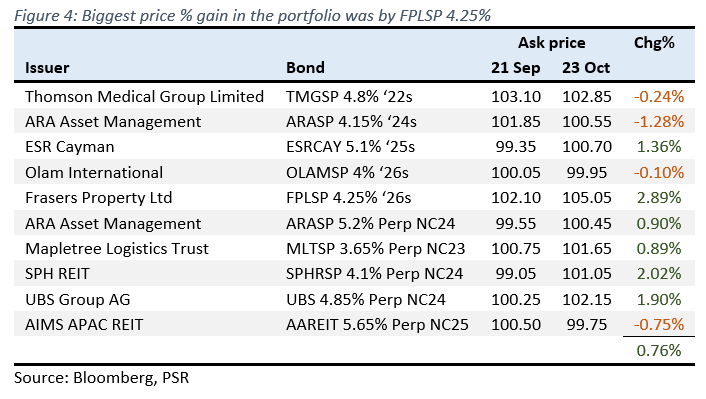
Task: Select the 23 Oct column header
Action: point(586,68)
